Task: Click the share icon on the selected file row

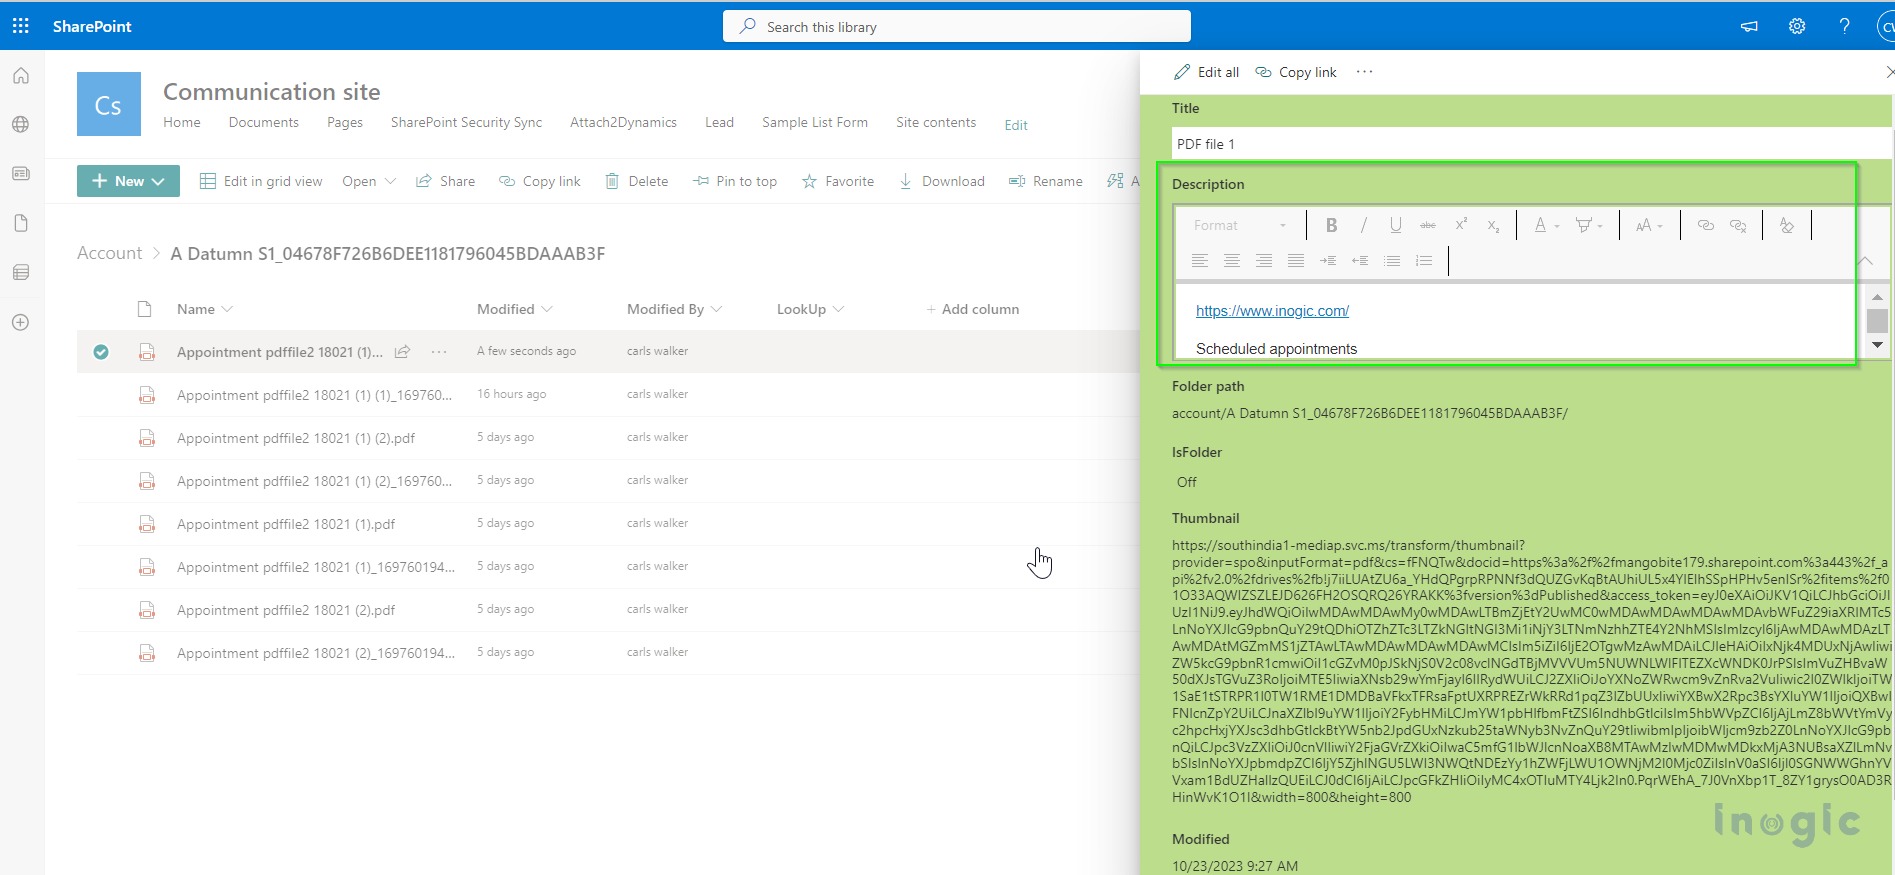Action: tap(402, 352)
